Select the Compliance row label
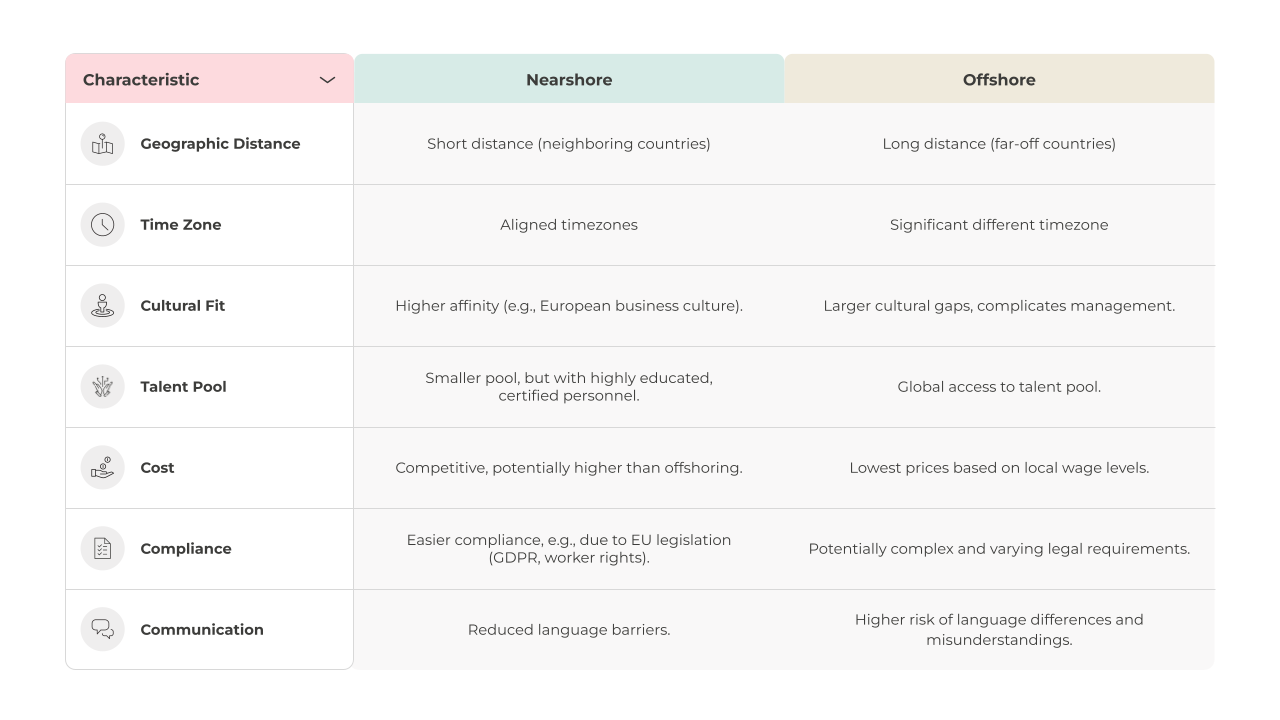The image size is (1280, 720). point(186,549)
